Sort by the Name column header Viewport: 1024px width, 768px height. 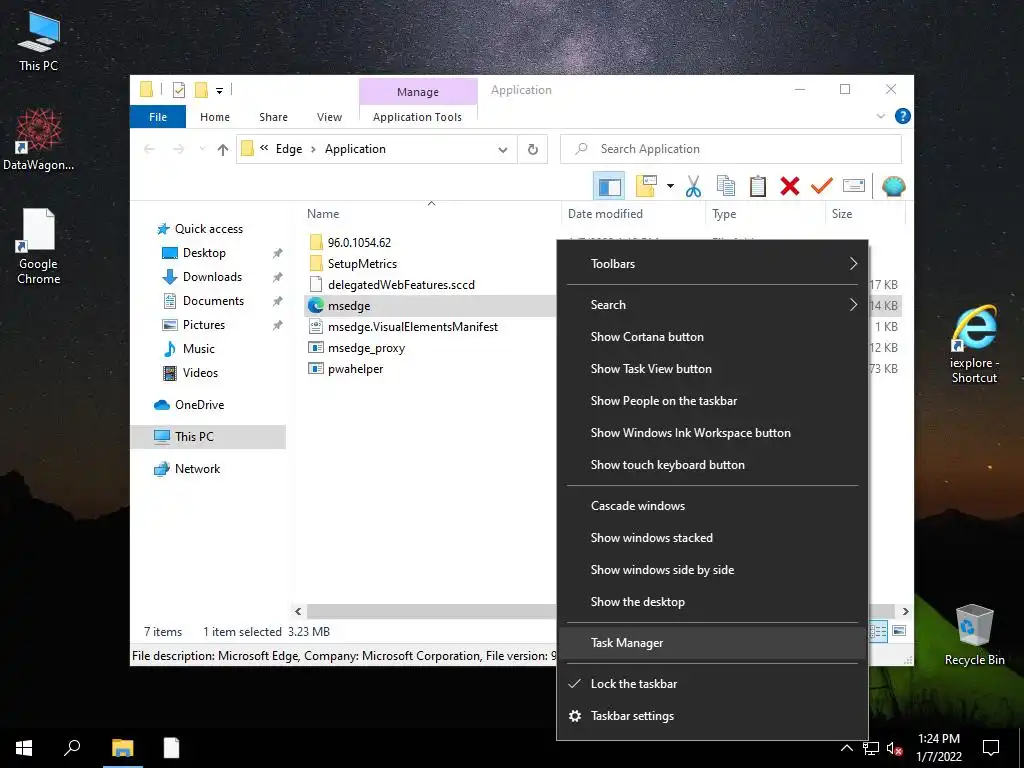[x=430, y=214]
